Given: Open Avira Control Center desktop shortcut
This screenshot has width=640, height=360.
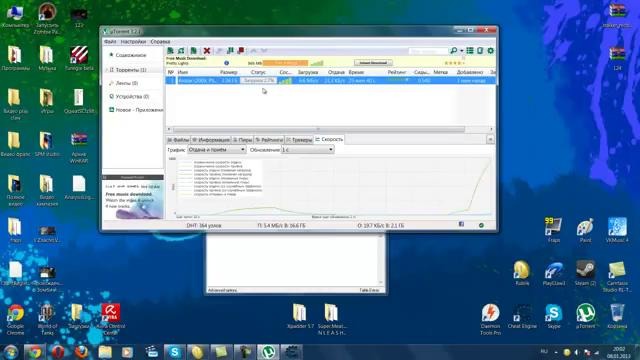Looking at the screenshot, I should click(111, 319).
